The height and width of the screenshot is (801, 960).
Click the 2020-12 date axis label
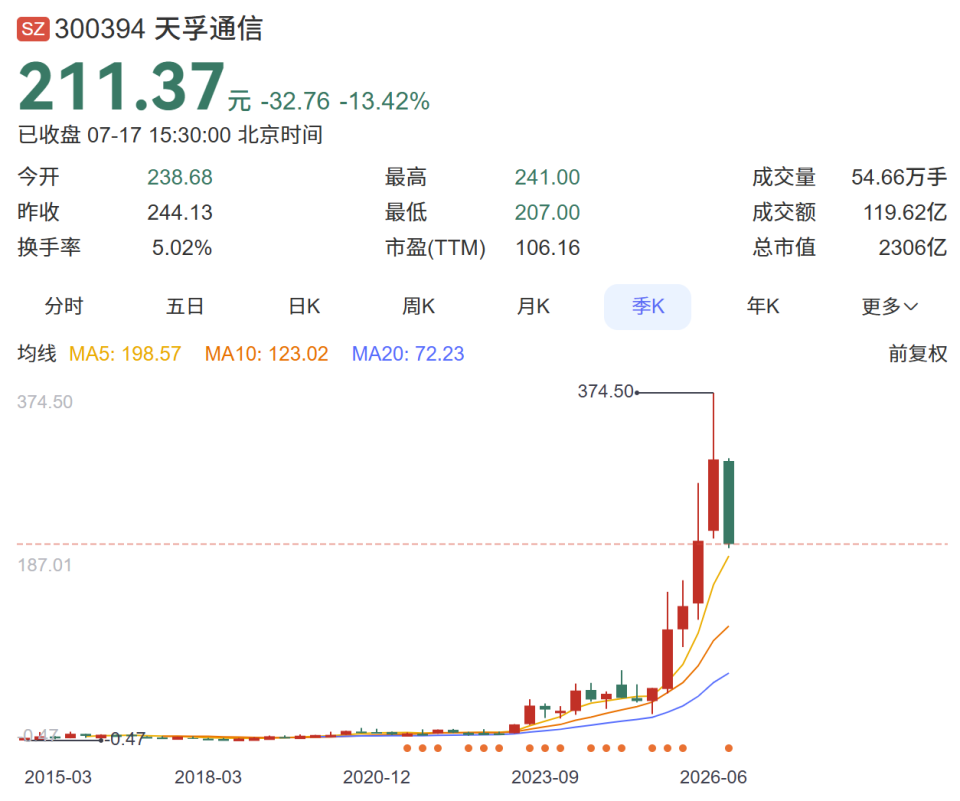pos(377,777)
